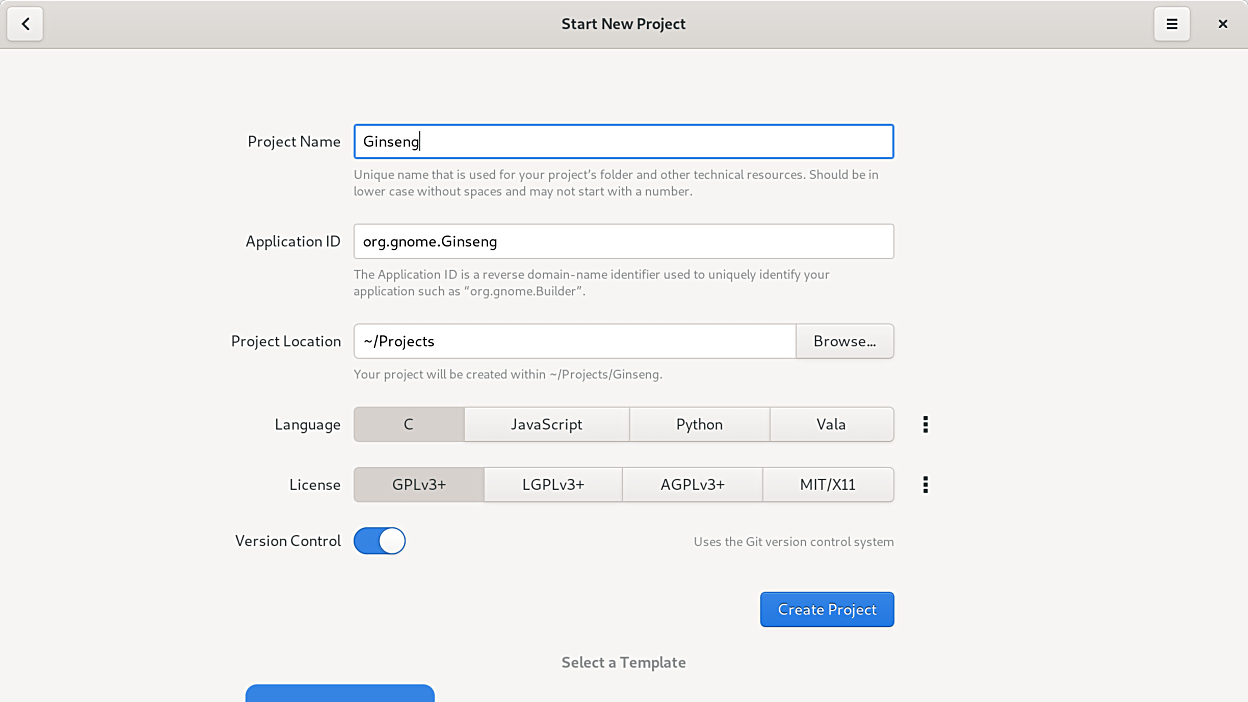Click the Create Project button
The image size is (1248, 702).
tap(826, 609)
